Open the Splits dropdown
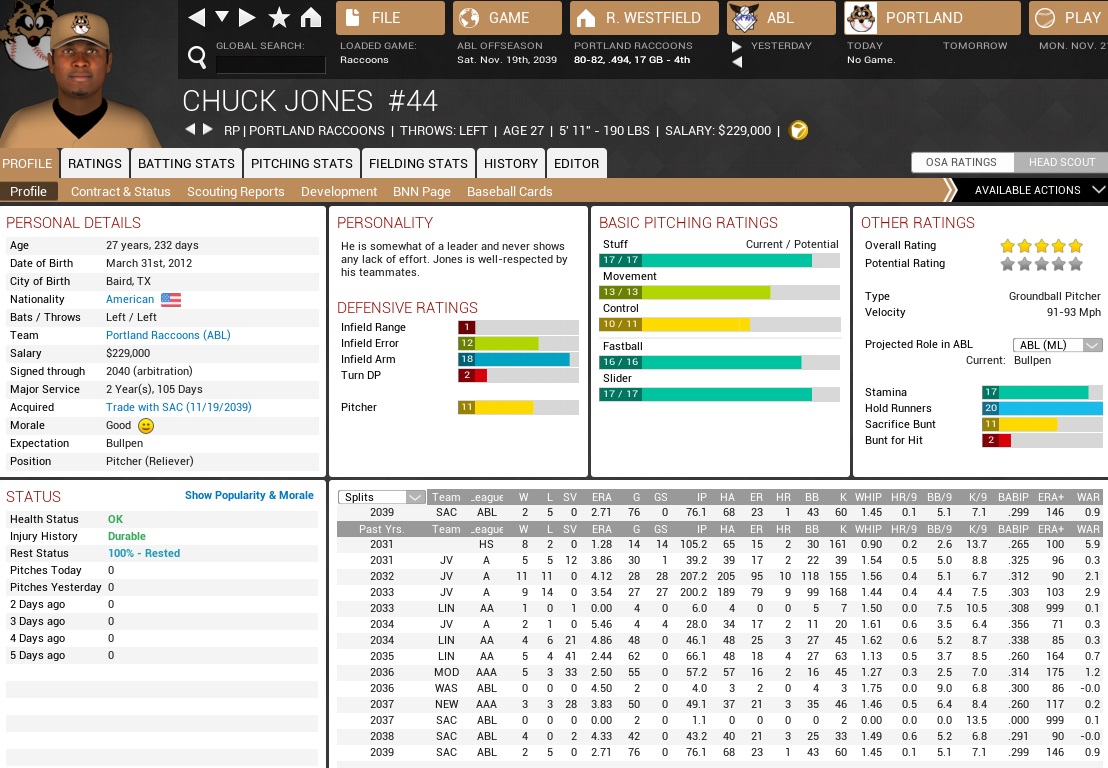This screenshot has height=768, width=1108. 383,497
